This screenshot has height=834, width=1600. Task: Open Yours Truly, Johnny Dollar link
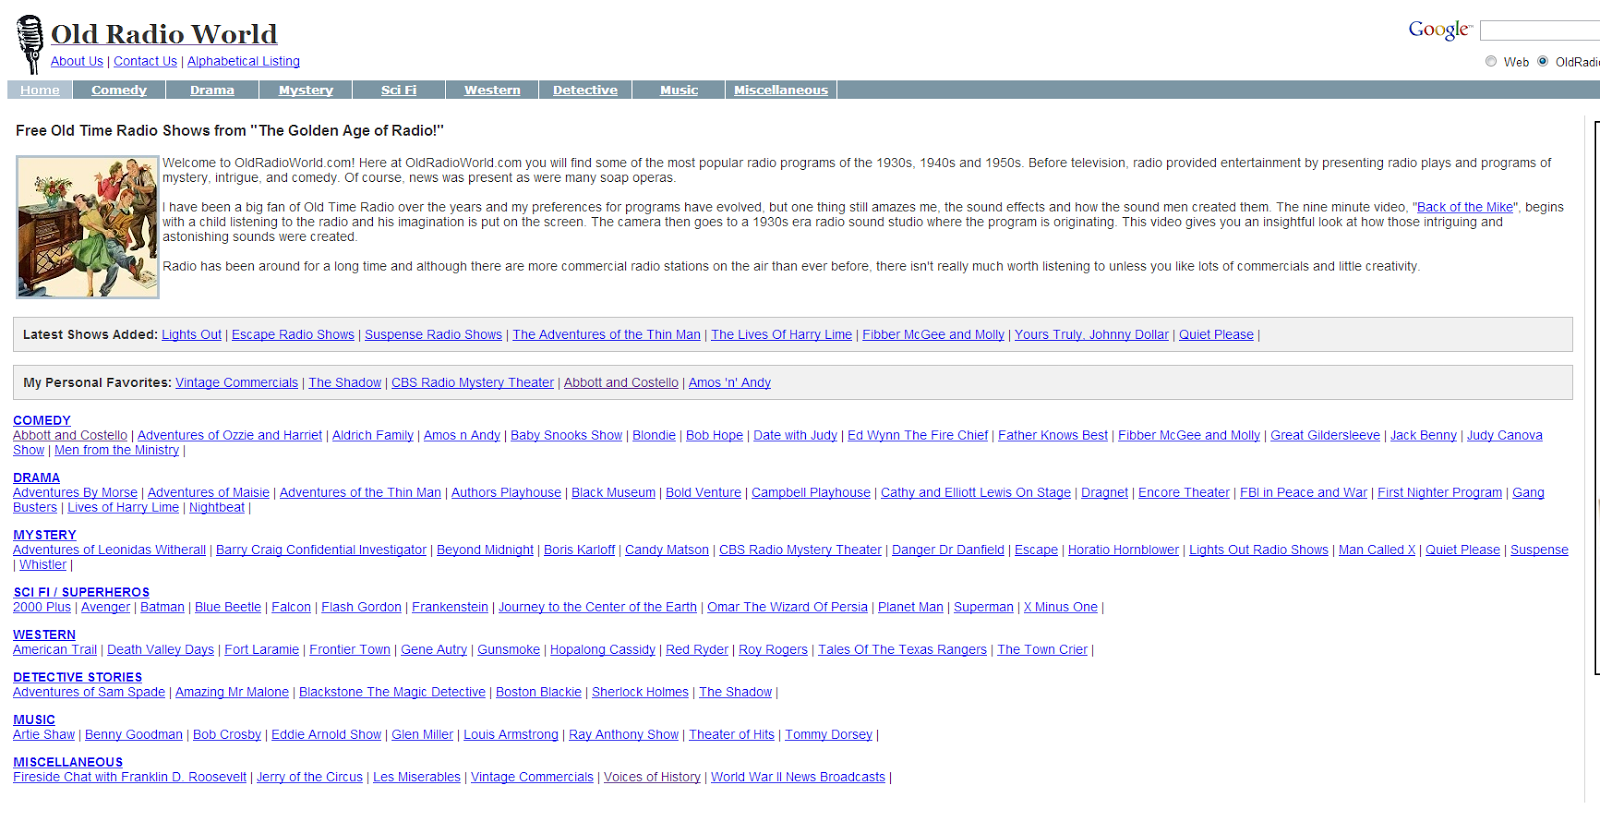point(1092,335)
